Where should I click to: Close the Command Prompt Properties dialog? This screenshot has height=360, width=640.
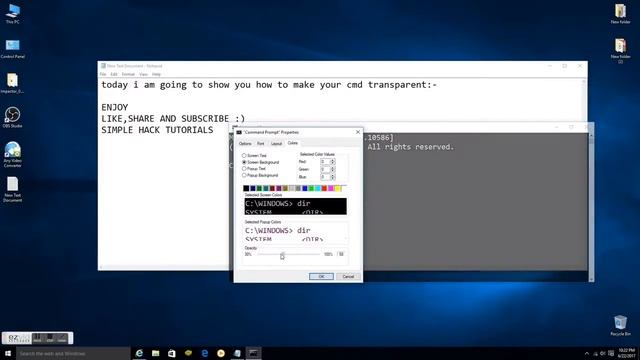coord(358,132)
